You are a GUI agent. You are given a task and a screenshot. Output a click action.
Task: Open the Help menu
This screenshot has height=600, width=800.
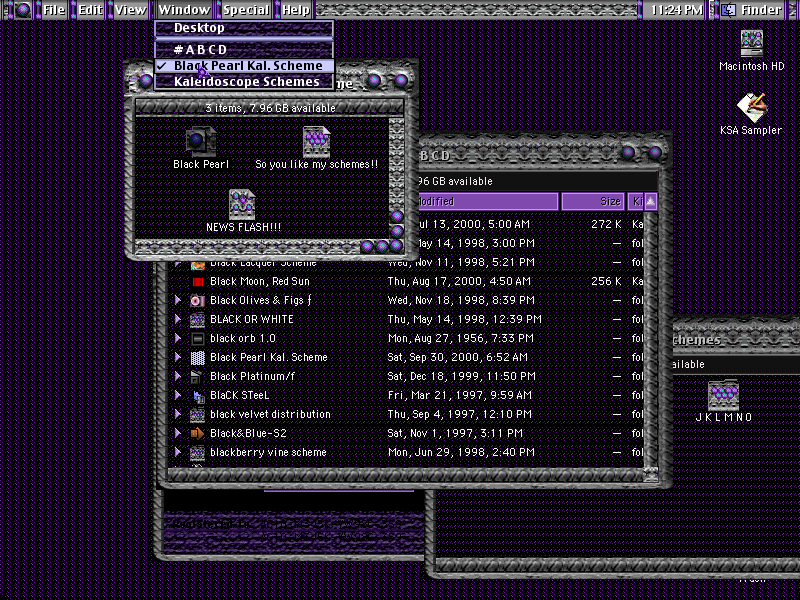[295, 10]
